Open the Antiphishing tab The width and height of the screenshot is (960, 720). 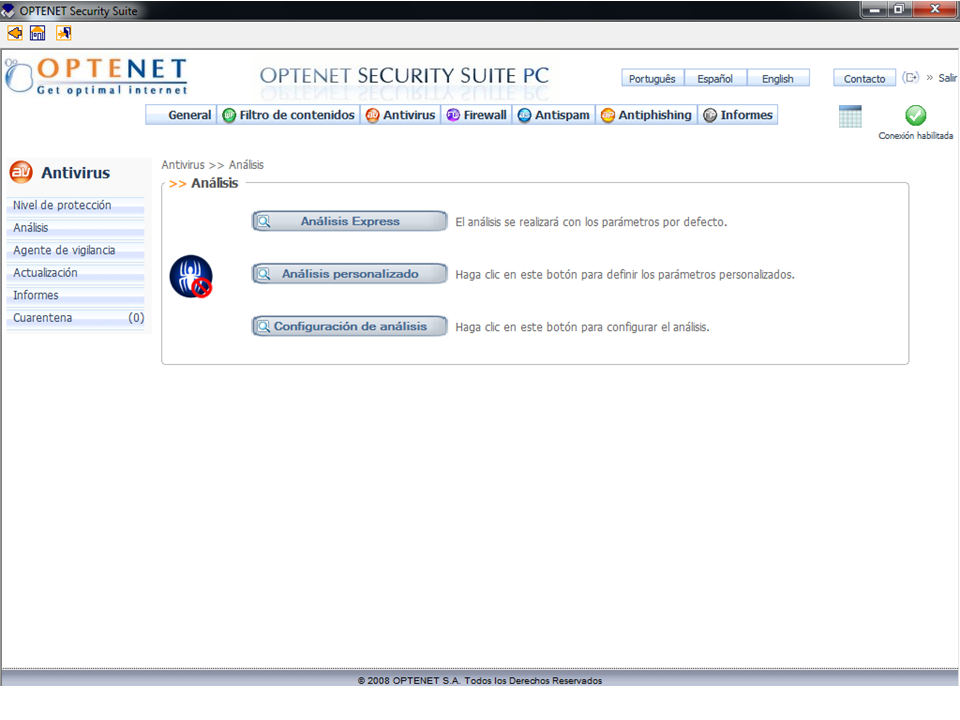coord(646,115)
